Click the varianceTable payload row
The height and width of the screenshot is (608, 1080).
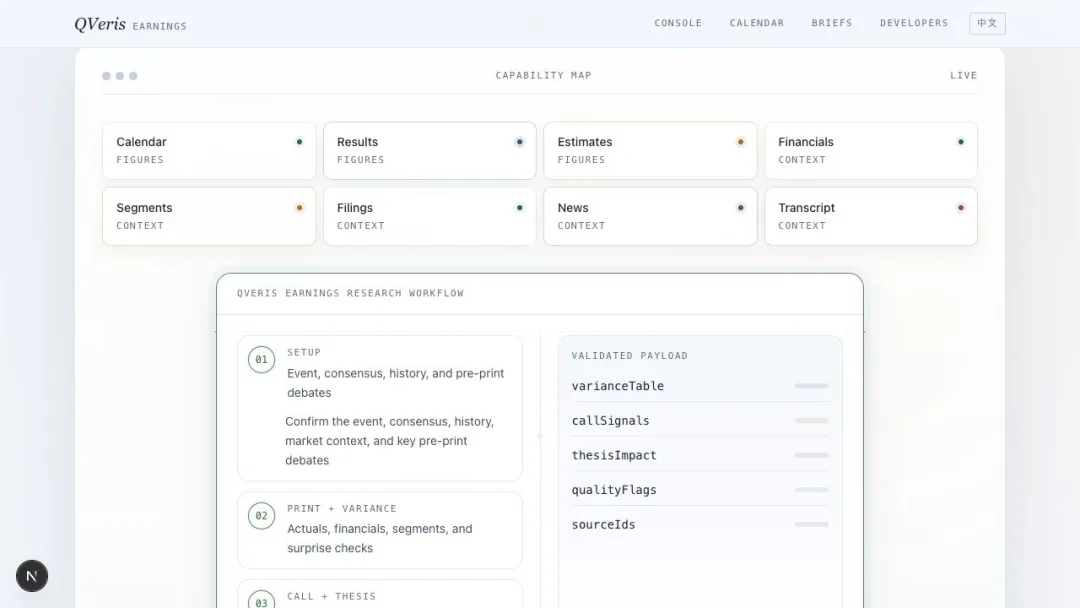700,386
